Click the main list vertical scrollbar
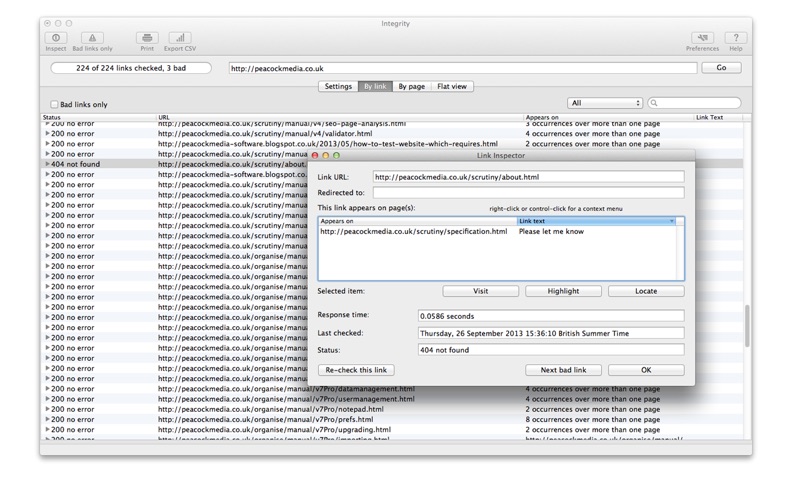The height and width of the screenshot is (500, 800). (x=746, y=325)
